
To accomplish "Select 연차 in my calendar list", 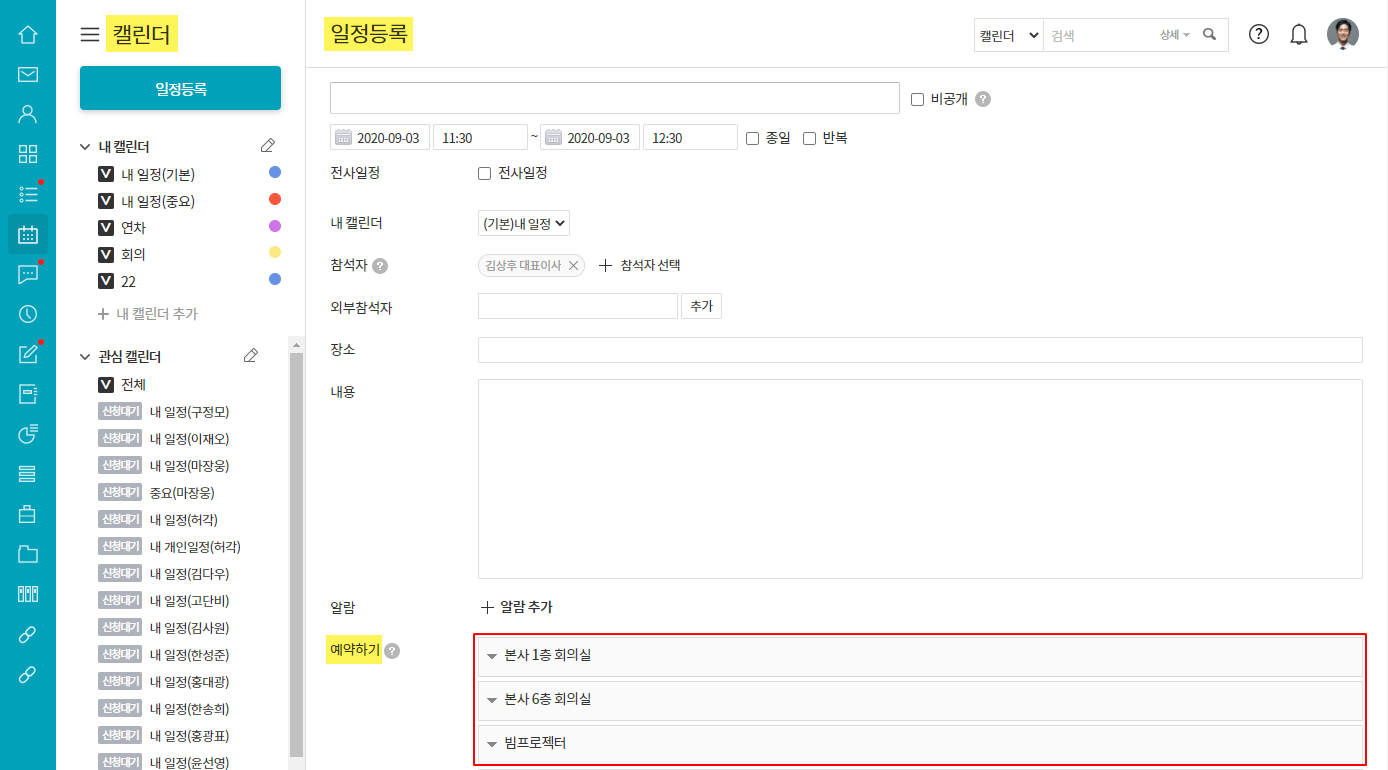I will pos(133,228).
